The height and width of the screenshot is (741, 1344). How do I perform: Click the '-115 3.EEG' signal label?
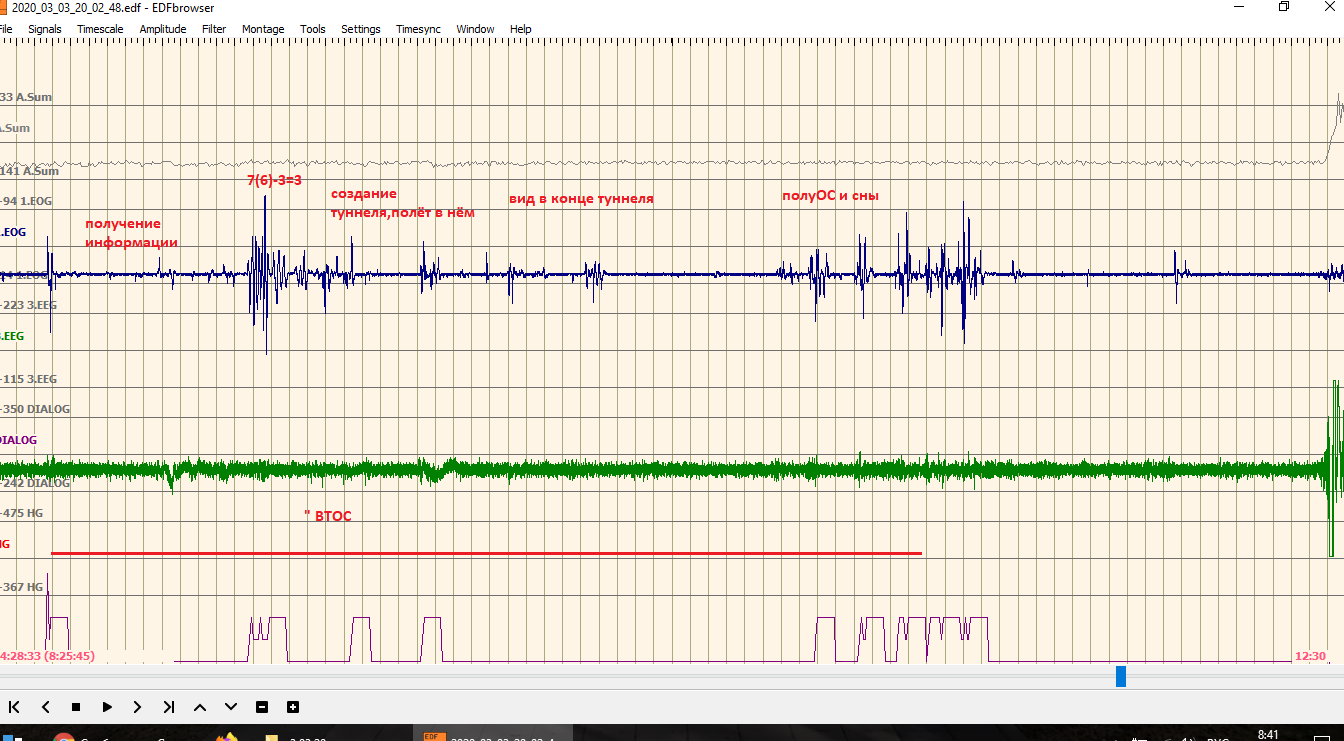[29, 379]
